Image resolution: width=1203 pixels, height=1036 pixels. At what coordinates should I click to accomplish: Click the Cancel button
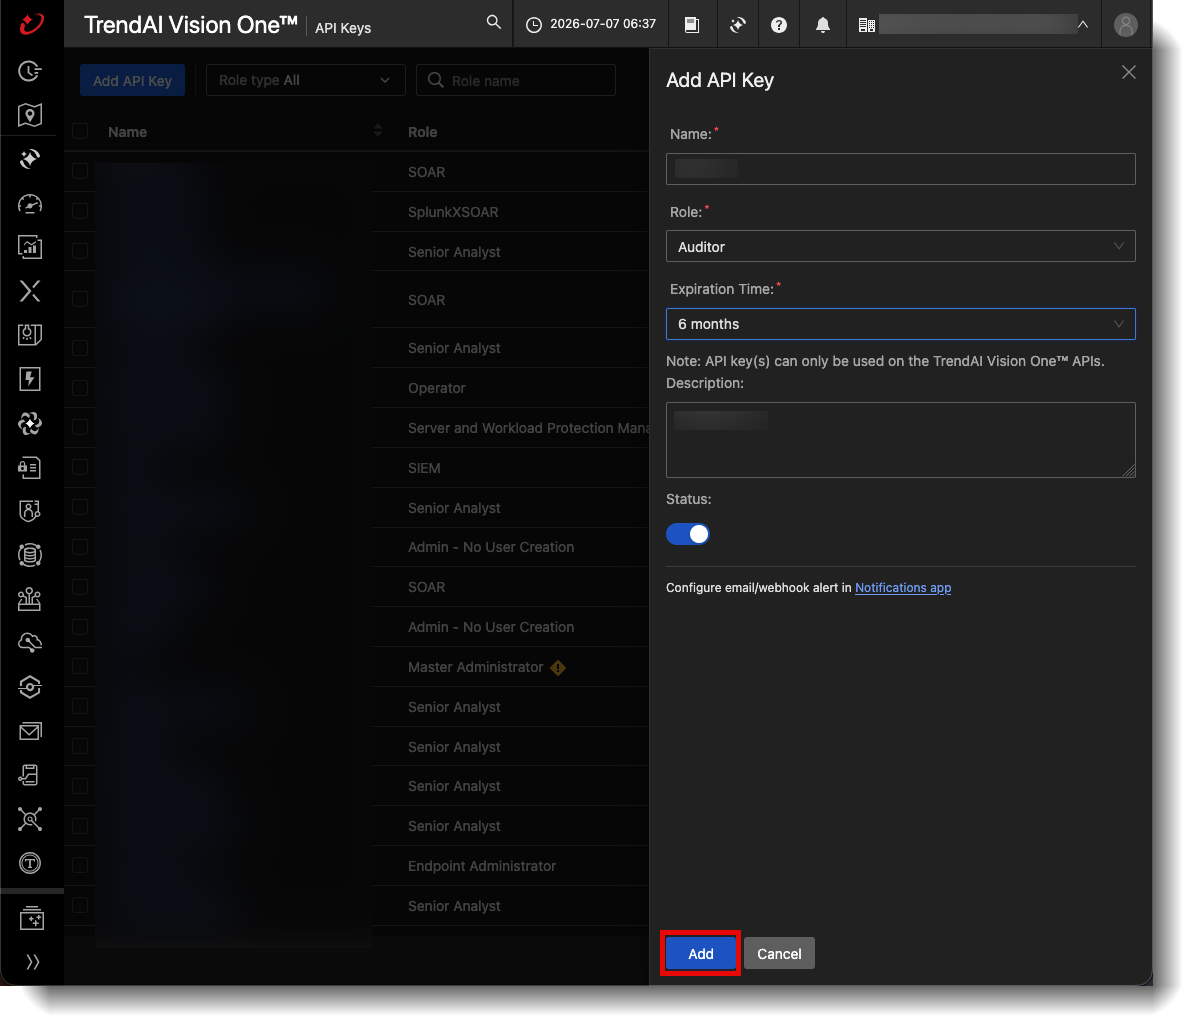(x=779, y=954)
